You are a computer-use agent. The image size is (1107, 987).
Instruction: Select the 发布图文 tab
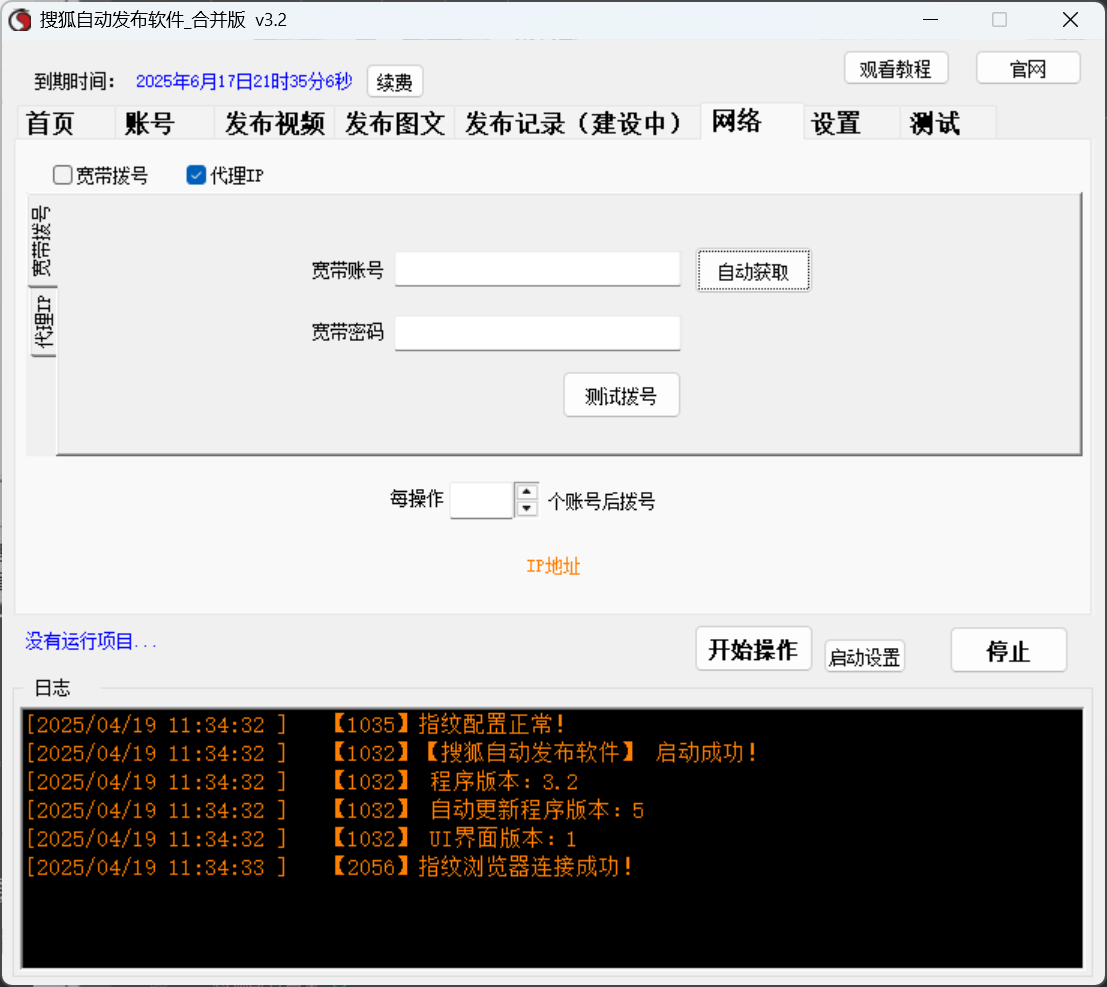click(x=395, y=124)
